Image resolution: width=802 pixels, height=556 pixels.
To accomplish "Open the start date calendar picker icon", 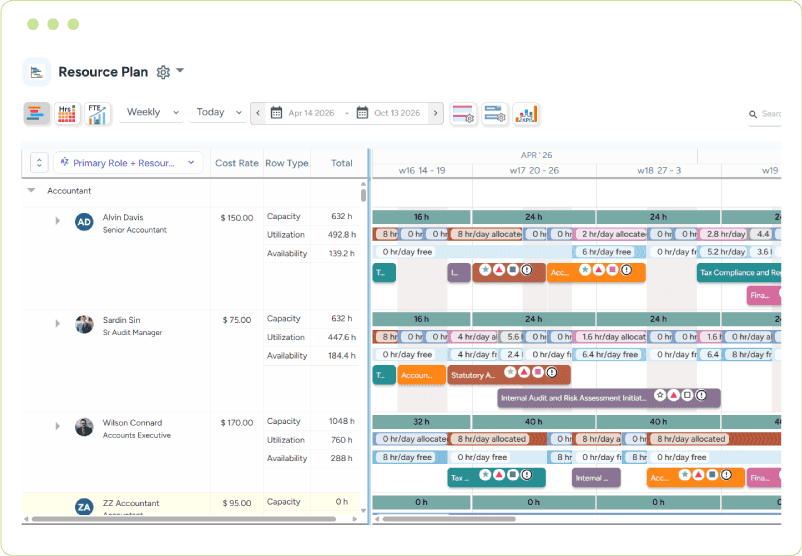I will click(x=276, y=113).
